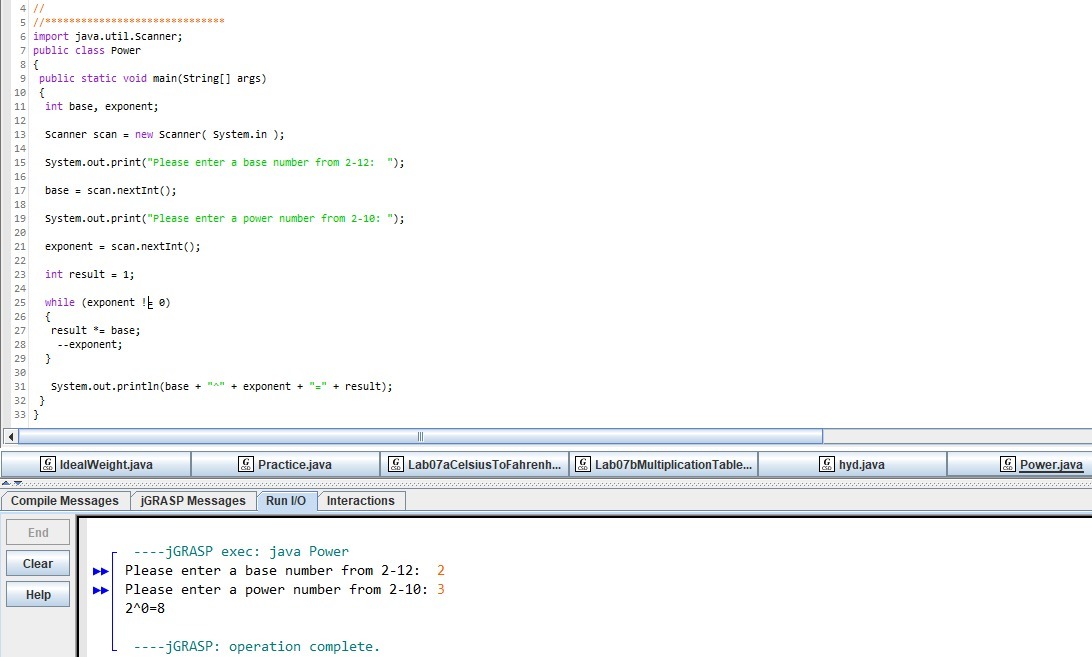Click the CSD icon on Lab07bMultiplicationTable tab
The width and height of the screenshot is (1092, 657).
coord(582,464)
